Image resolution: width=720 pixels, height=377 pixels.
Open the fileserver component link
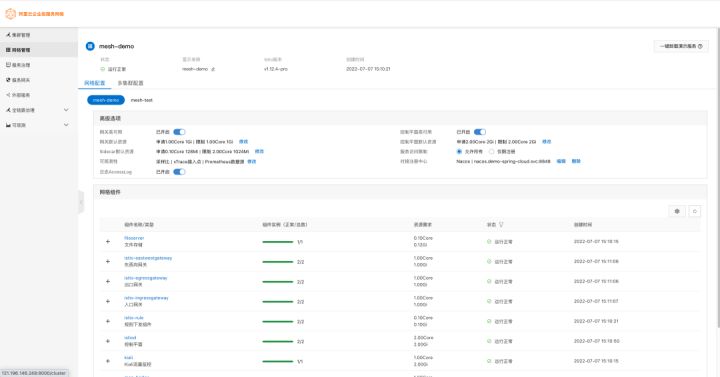pos(134,238)
